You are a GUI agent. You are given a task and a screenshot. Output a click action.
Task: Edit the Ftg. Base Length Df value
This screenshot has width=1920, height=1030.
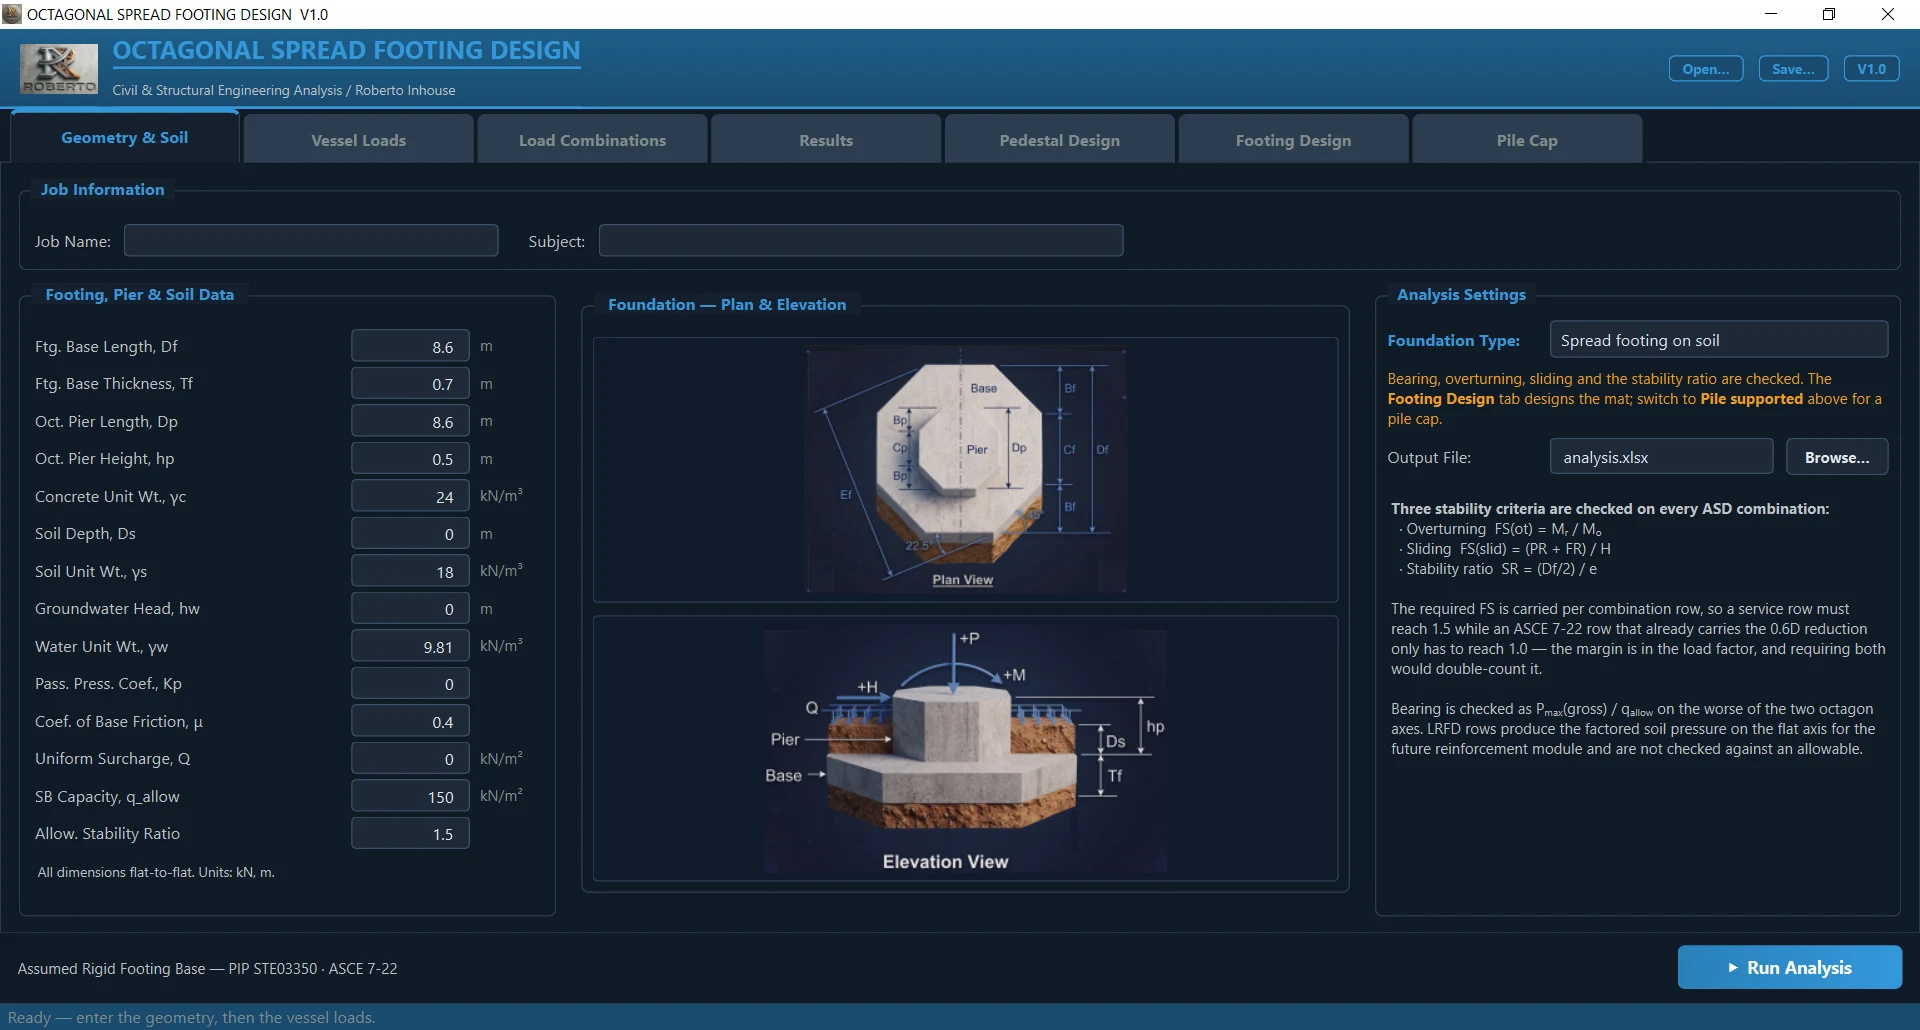tap(410, 346)
